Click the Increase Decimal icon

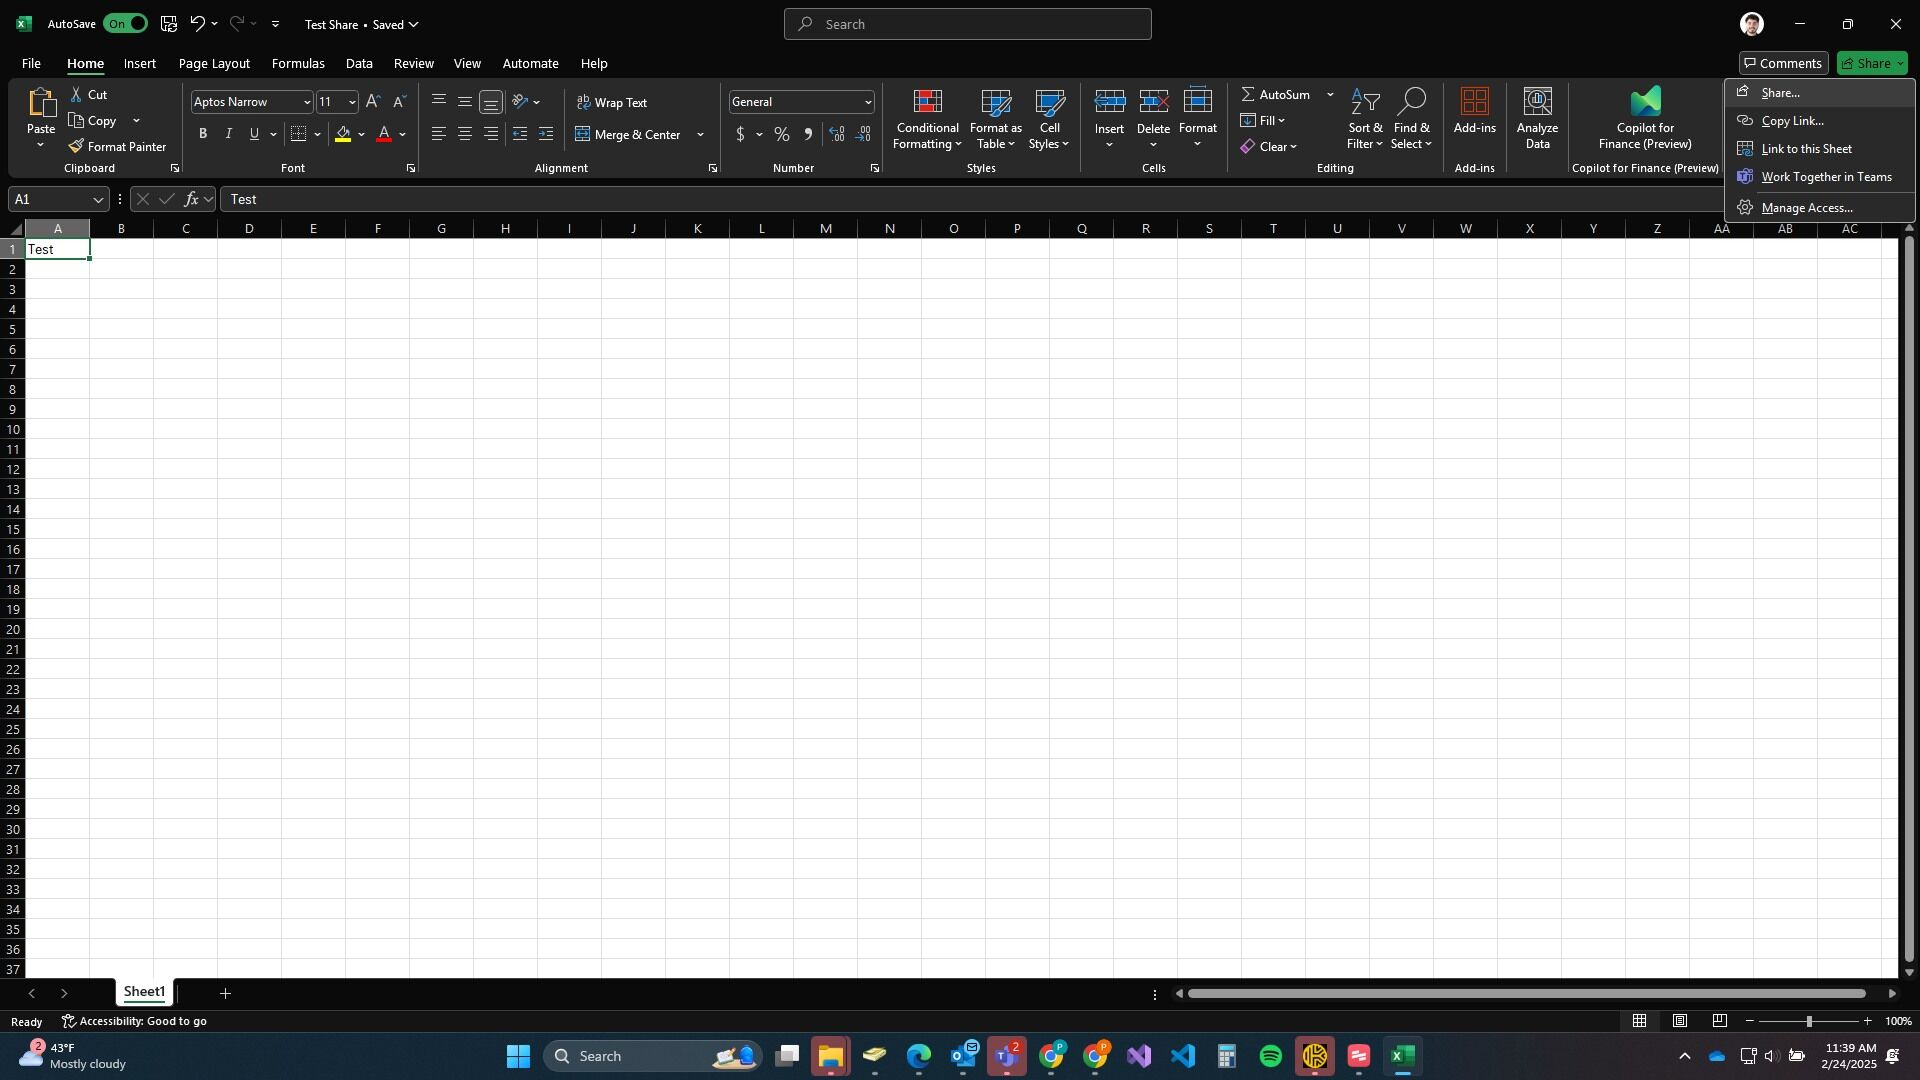pos(837,134)
